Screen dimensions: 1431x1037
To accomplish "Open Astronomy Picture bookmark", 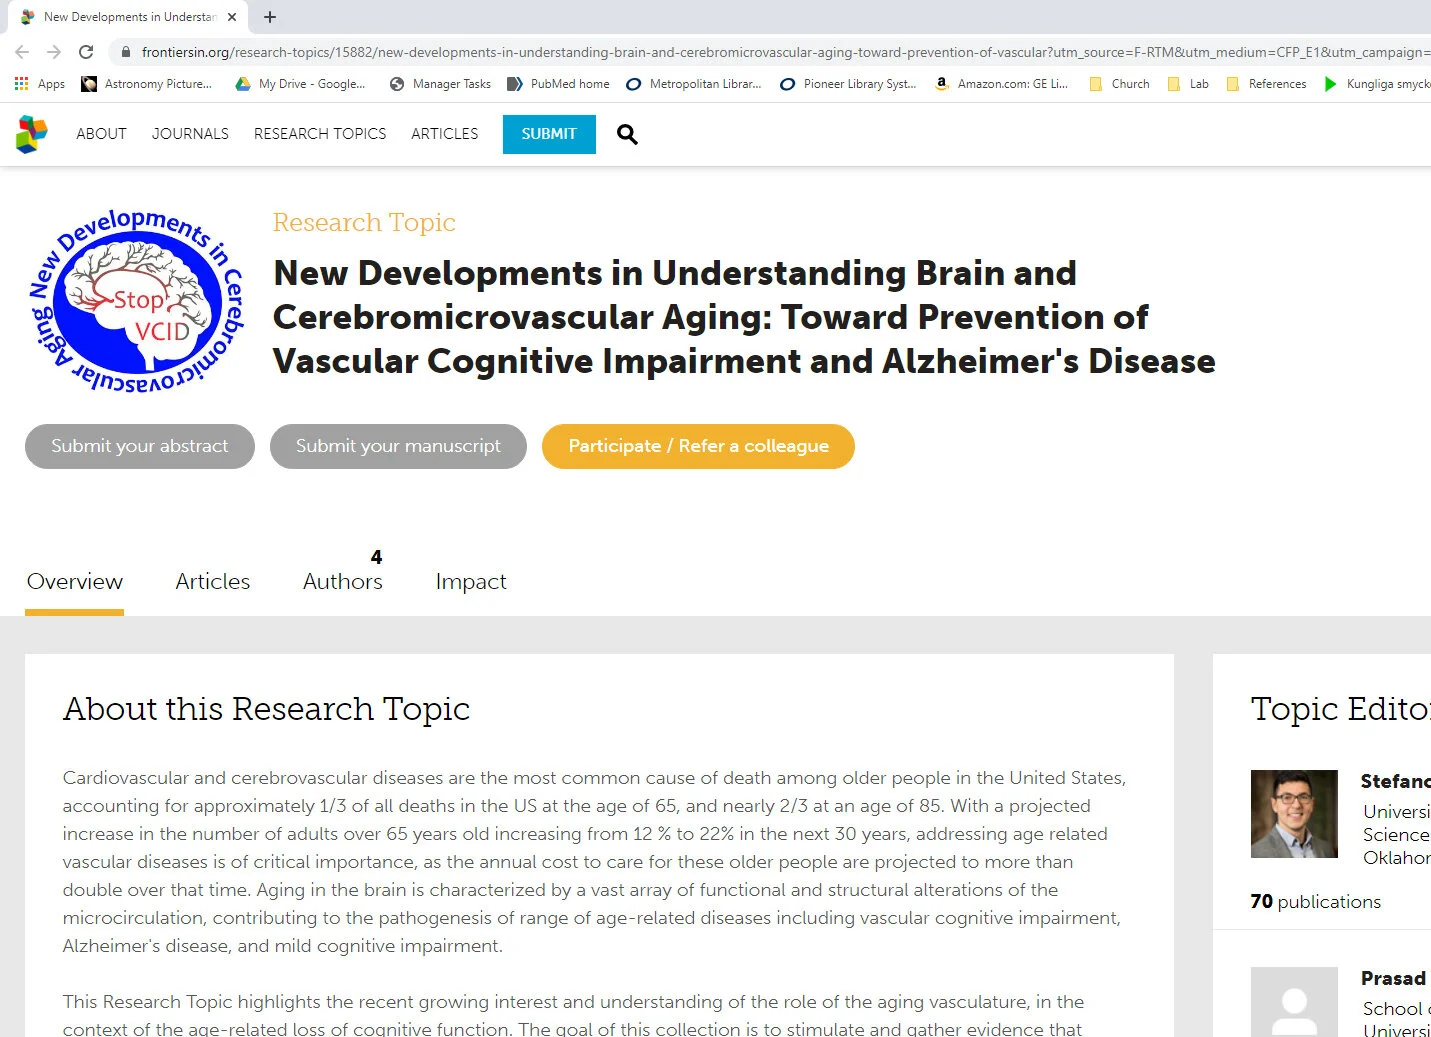I will (x=147, y=84).
